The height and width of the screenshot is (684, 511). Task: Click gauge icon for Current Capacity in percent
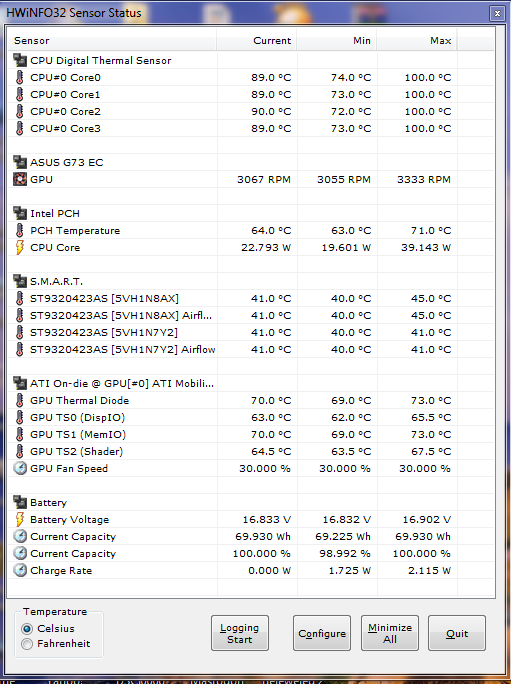tap(20, 554)
